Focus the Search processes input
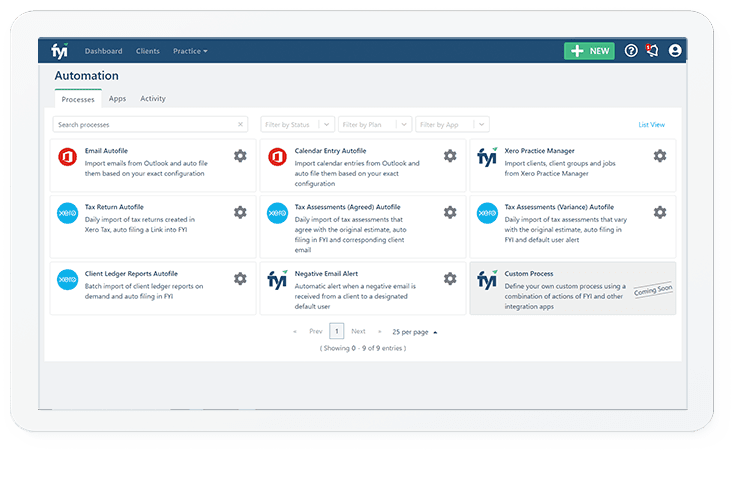The height and width of the screenshot is (492, 733). [x=150, y=124]
